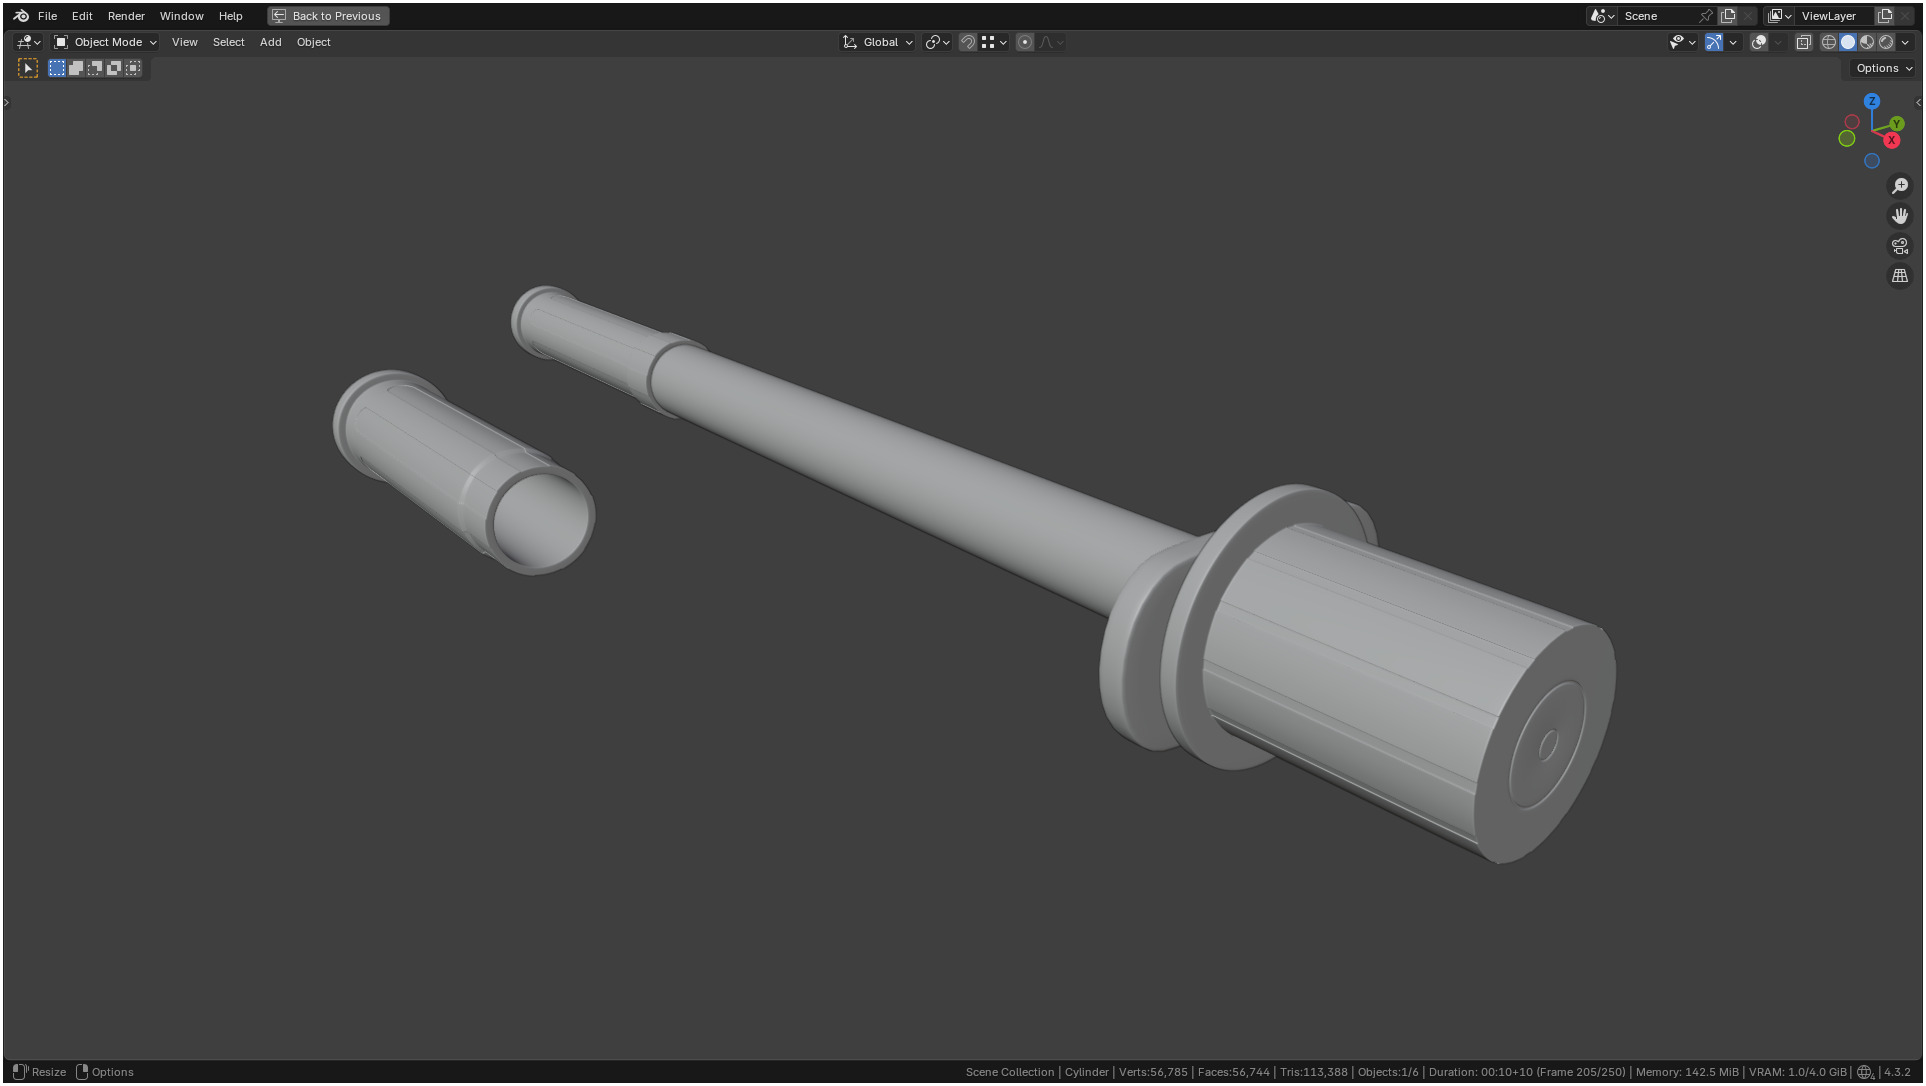Switch to Wireframe viewport shading
Screen dimensions: 1926x1086
pos(1829,42)
